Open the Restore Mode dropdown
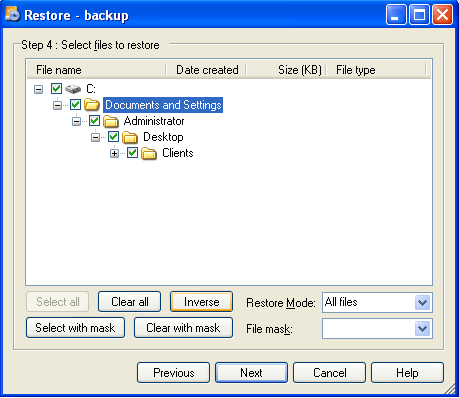 point(422,303)
